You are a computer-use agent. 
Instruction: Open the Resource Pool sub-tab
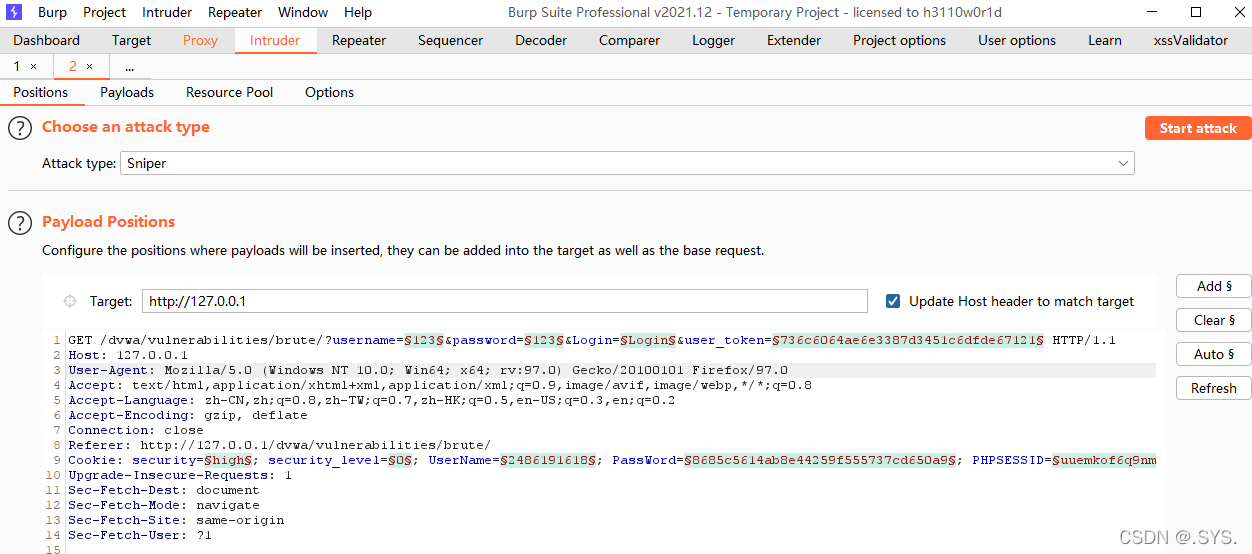click(x=229, y=92)
